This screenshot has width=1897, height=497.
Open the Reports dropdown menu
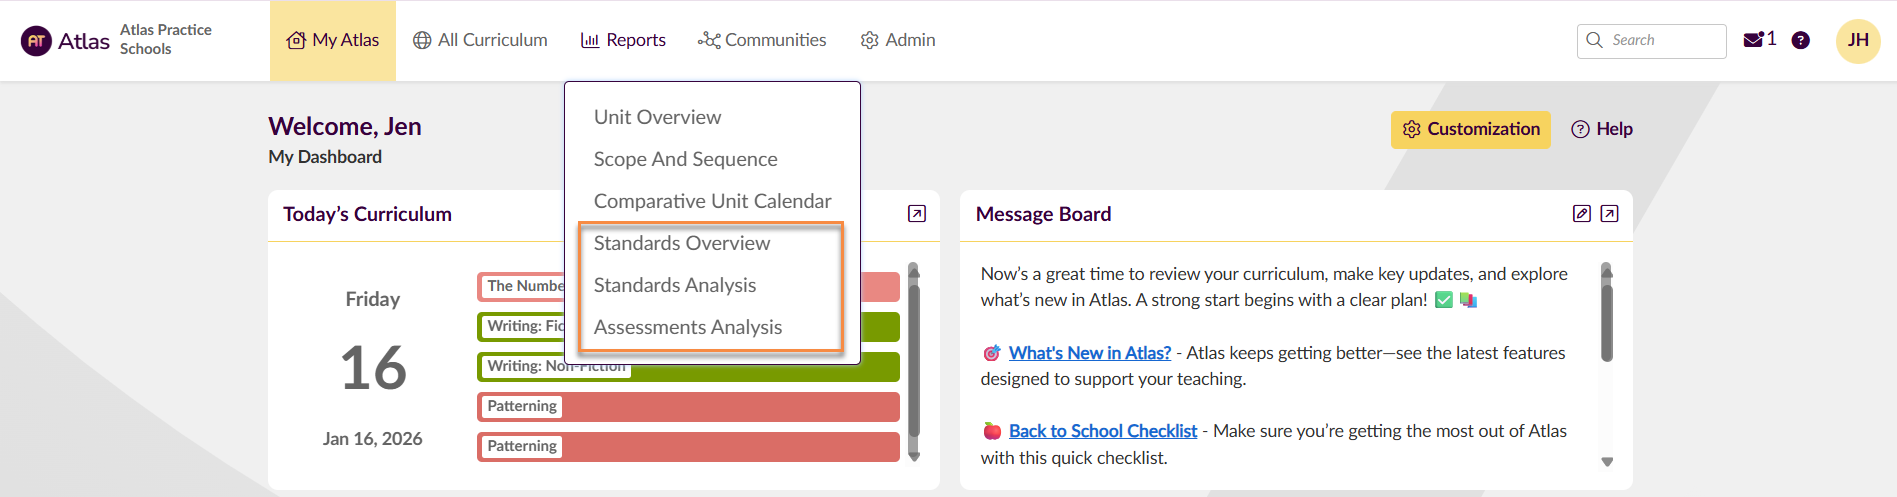pos(623,40)
